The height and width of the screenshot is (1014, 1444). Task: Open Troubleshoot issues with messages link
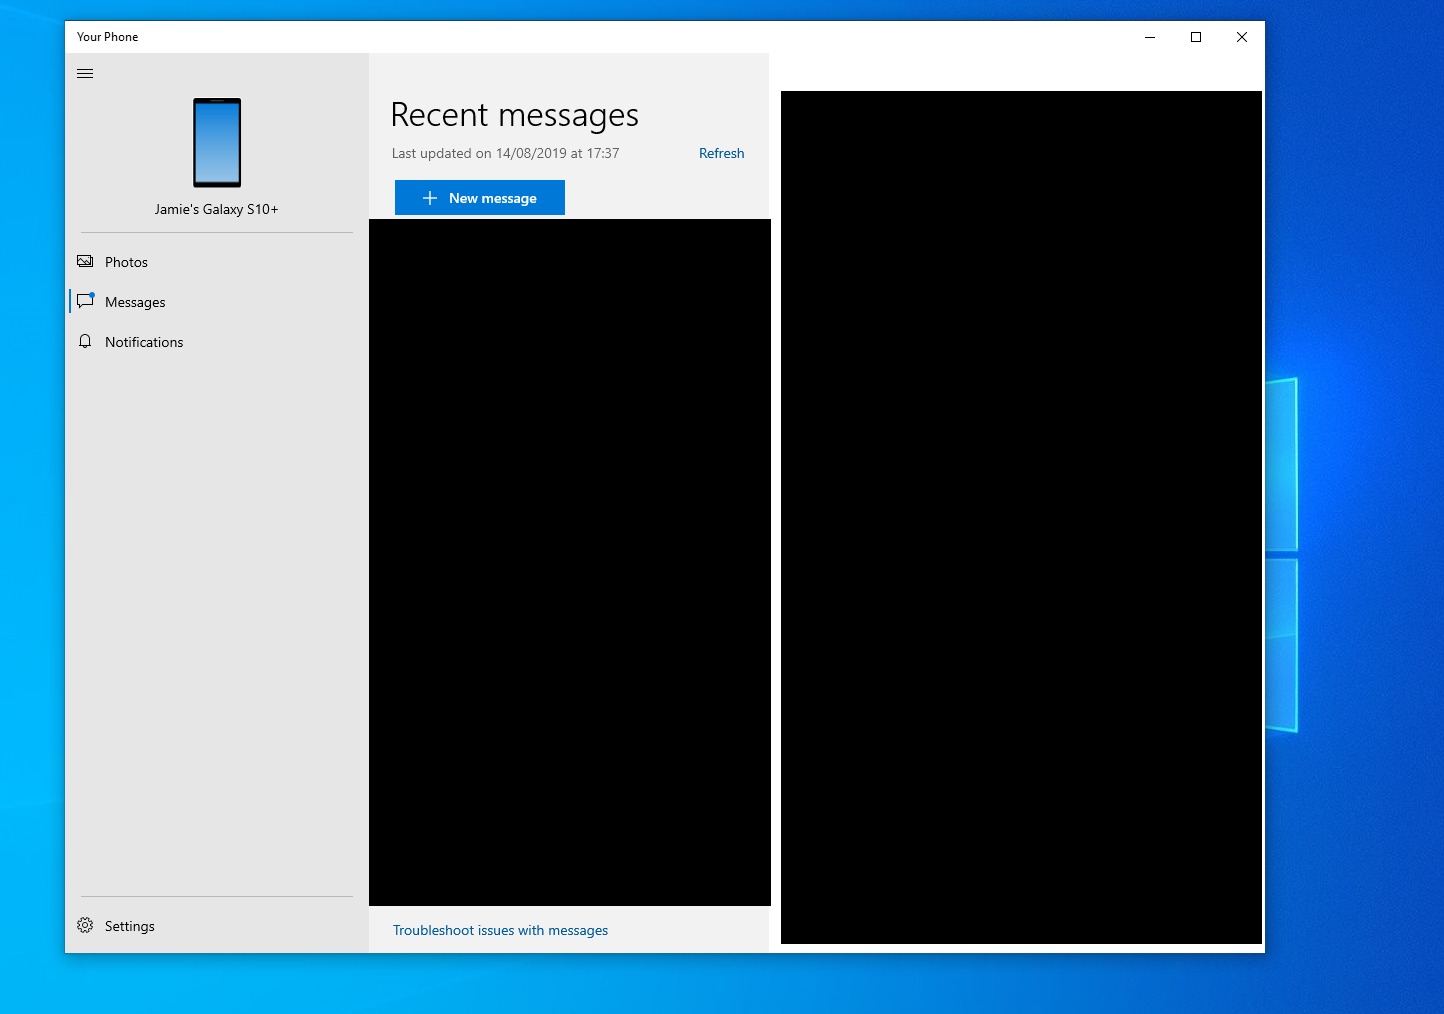click(x=500, y=930)
